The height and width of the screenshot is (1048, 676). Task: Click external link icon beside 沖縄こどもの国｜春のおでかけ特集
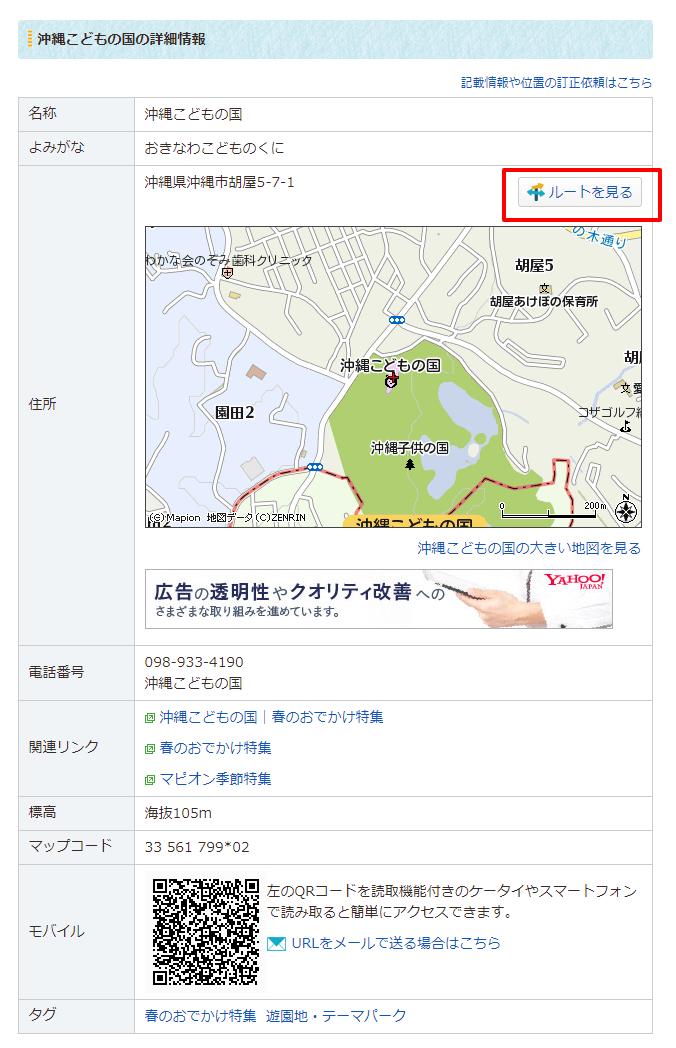150,718
